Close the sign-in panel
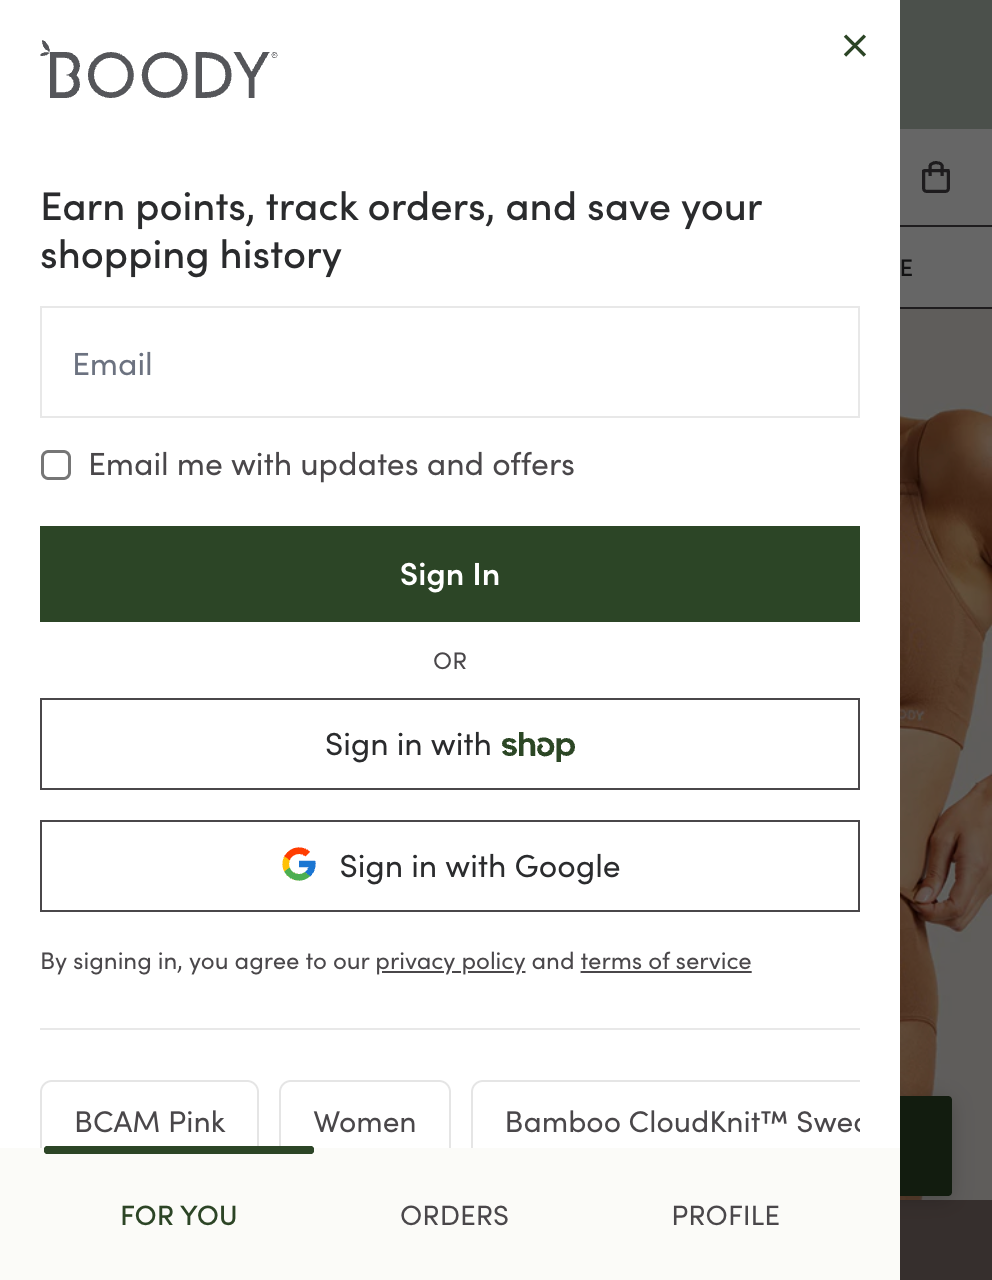The height and width of the screenshot is (1280, 992). pyautogui.click(x=854, y=46)
